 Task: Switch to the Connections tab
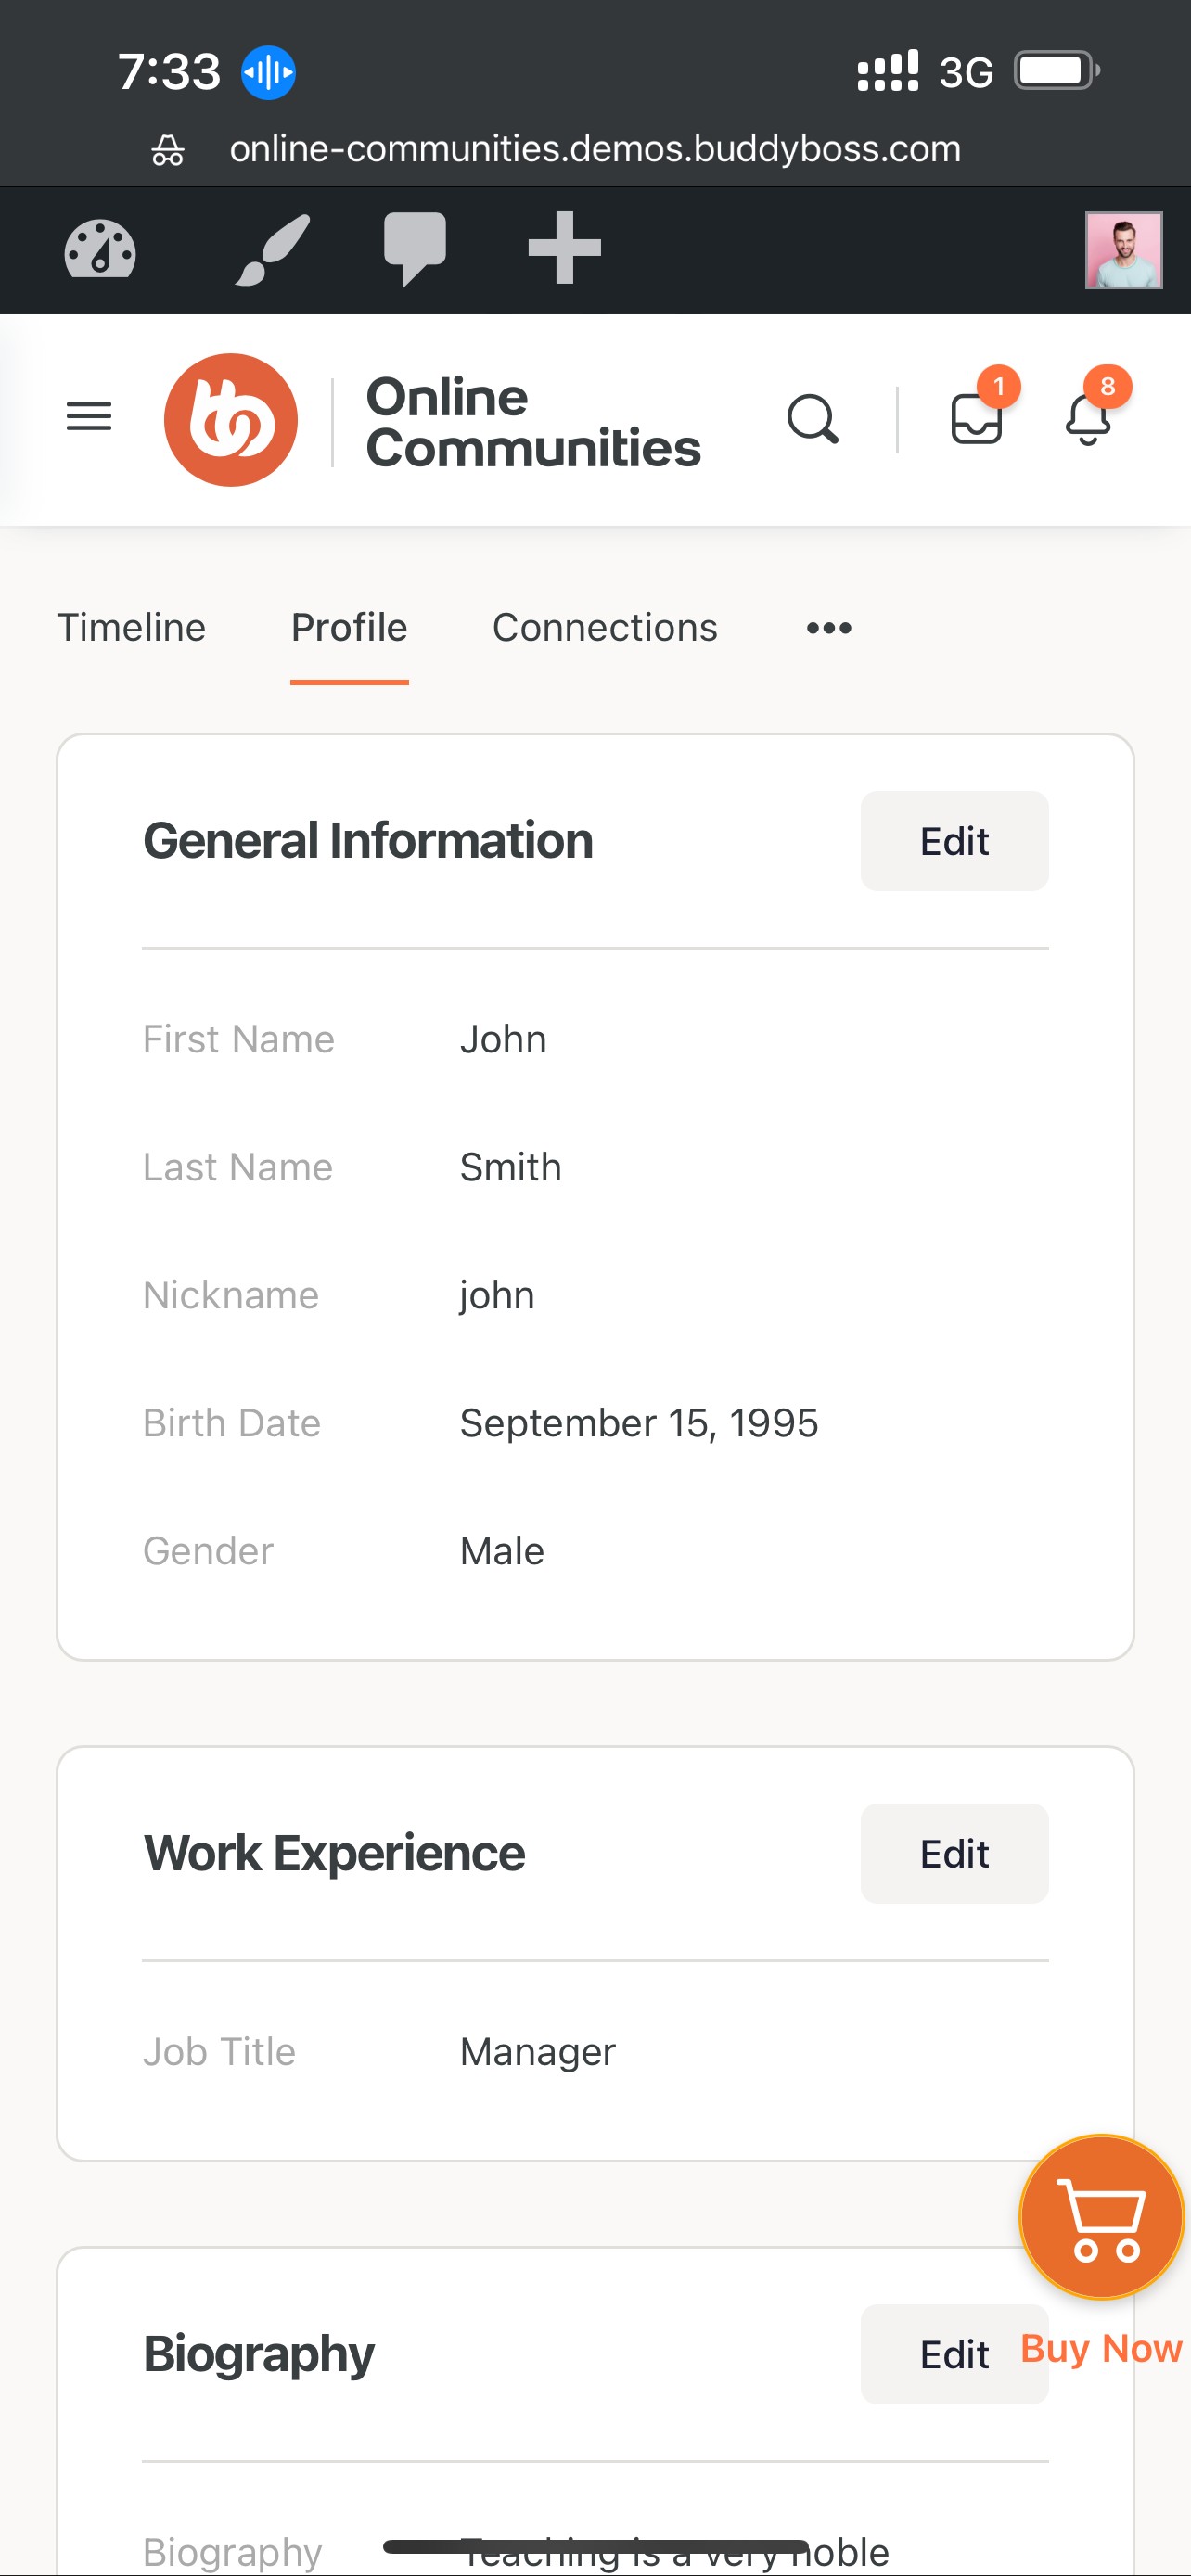(x=604, y=628)
